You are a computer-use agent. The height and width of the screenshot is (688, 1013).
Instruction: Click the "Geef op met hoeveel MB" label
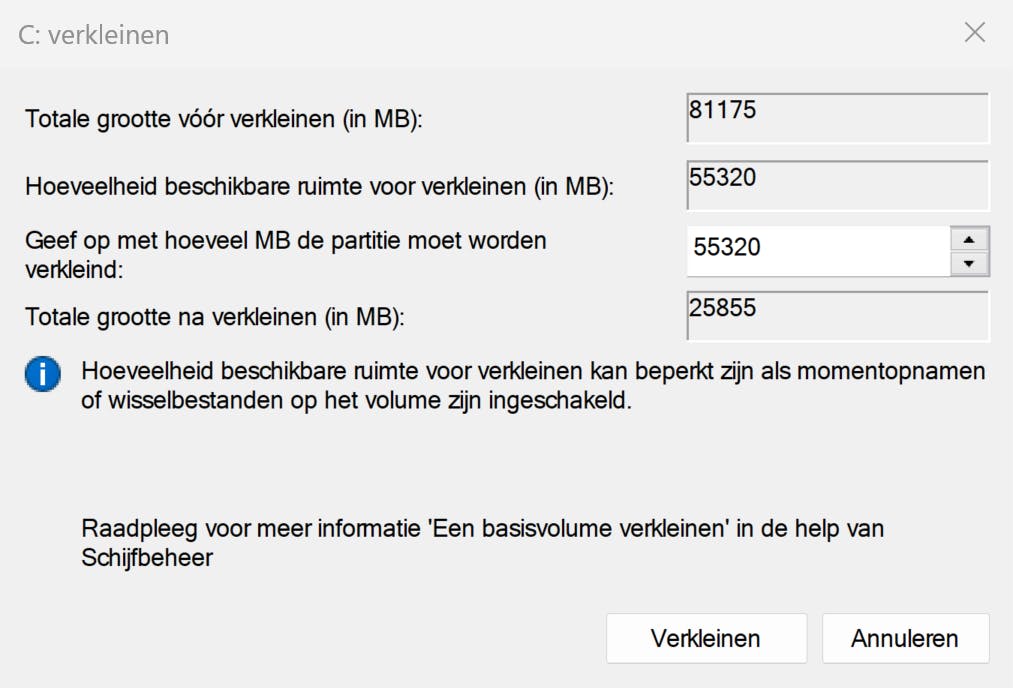[x=285, y=241]
